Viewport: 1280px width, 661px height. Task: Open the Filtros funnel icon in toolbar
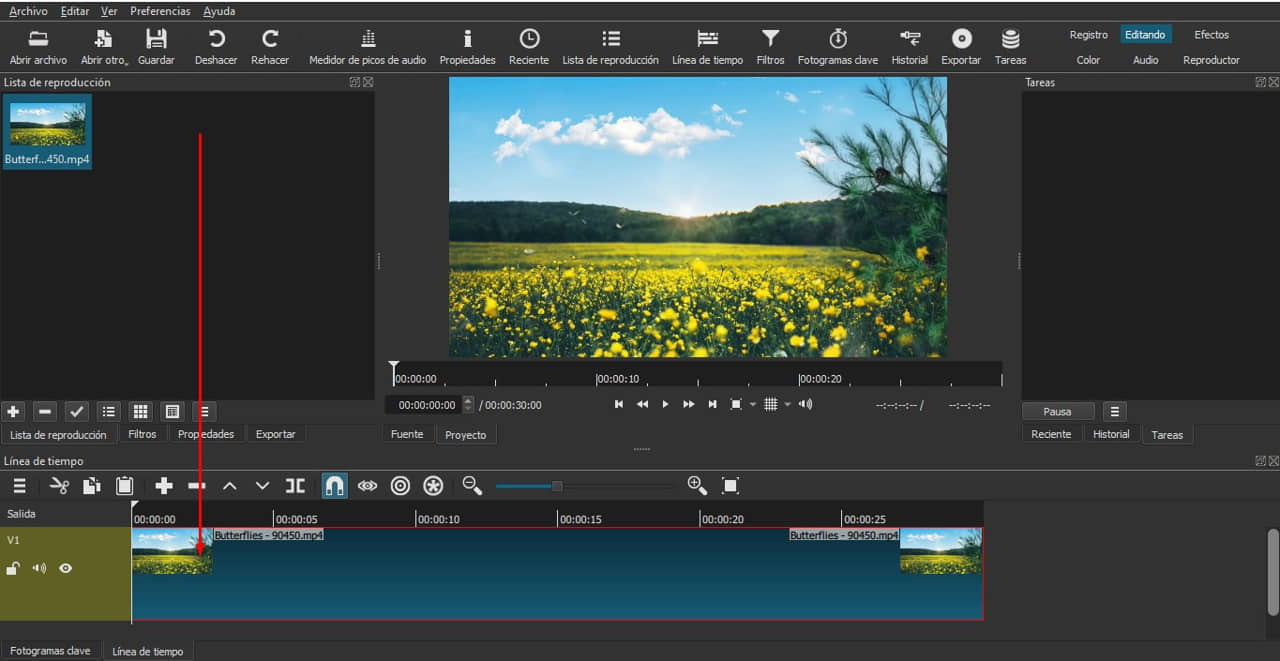(770, 38)
